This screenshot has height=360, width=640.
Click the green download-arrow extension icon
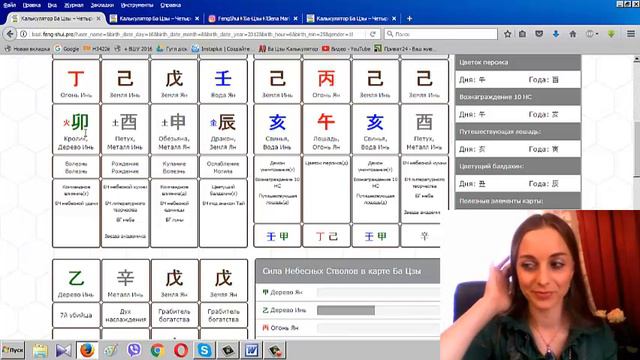point(611,34)
